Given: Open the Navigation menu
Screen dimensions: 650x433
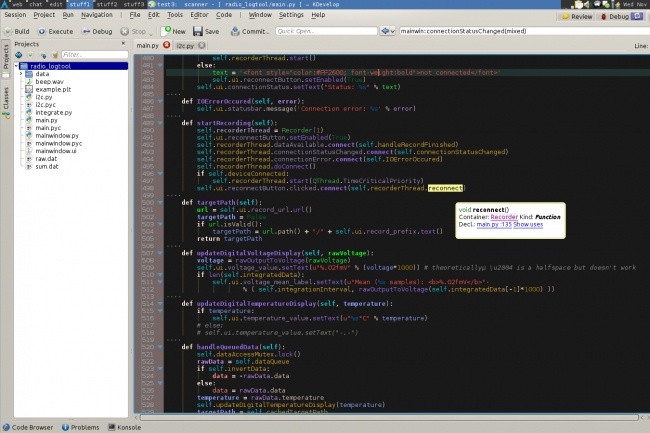Looking at the screenshot, I should [97, 15].
